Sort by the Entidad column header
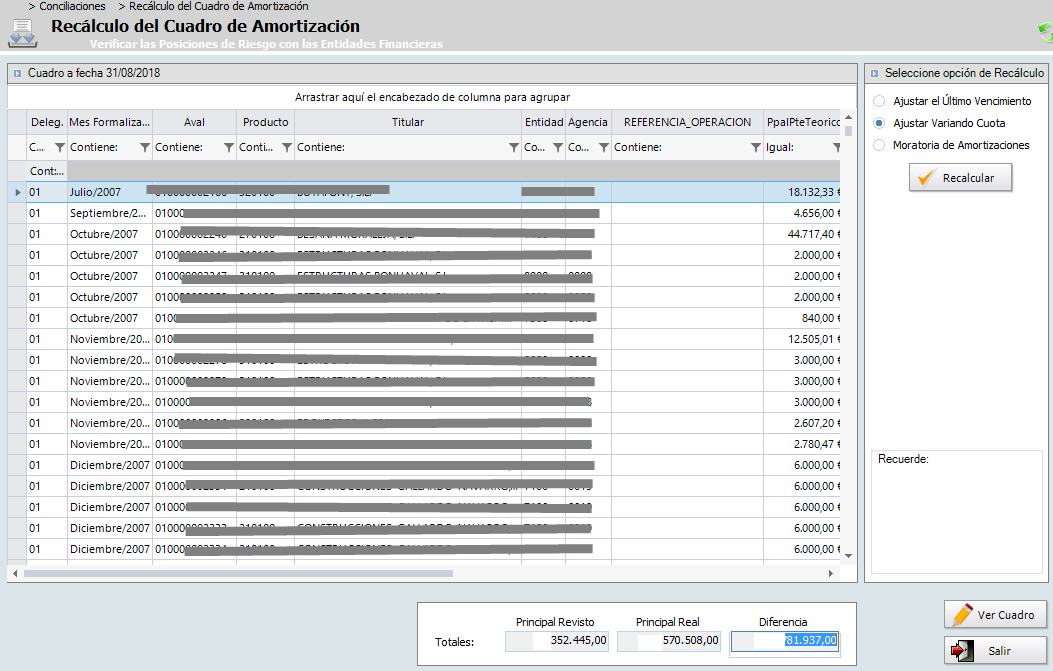The width and height of the screenshot is (1053, 671). (x=544, y=122)
